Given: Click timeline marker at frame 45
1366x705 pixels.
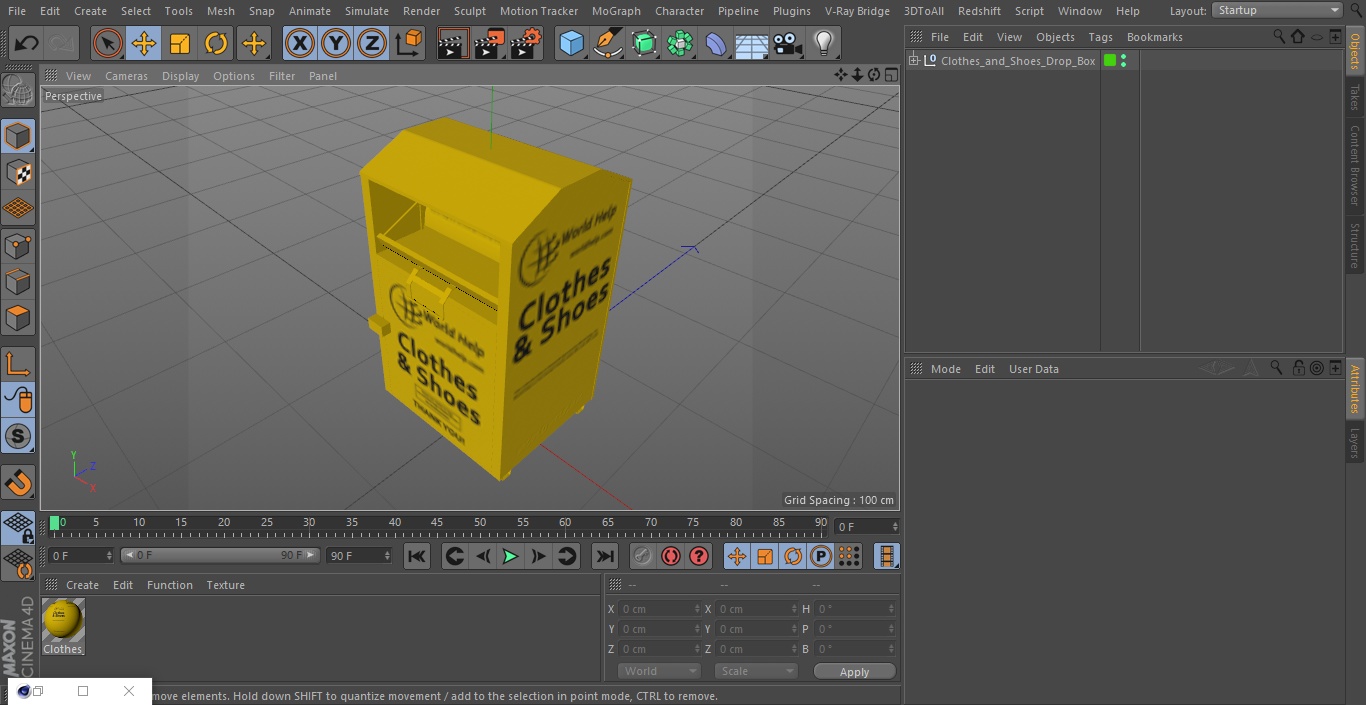Looking at the screenshot, I should [x=437, y=523].
